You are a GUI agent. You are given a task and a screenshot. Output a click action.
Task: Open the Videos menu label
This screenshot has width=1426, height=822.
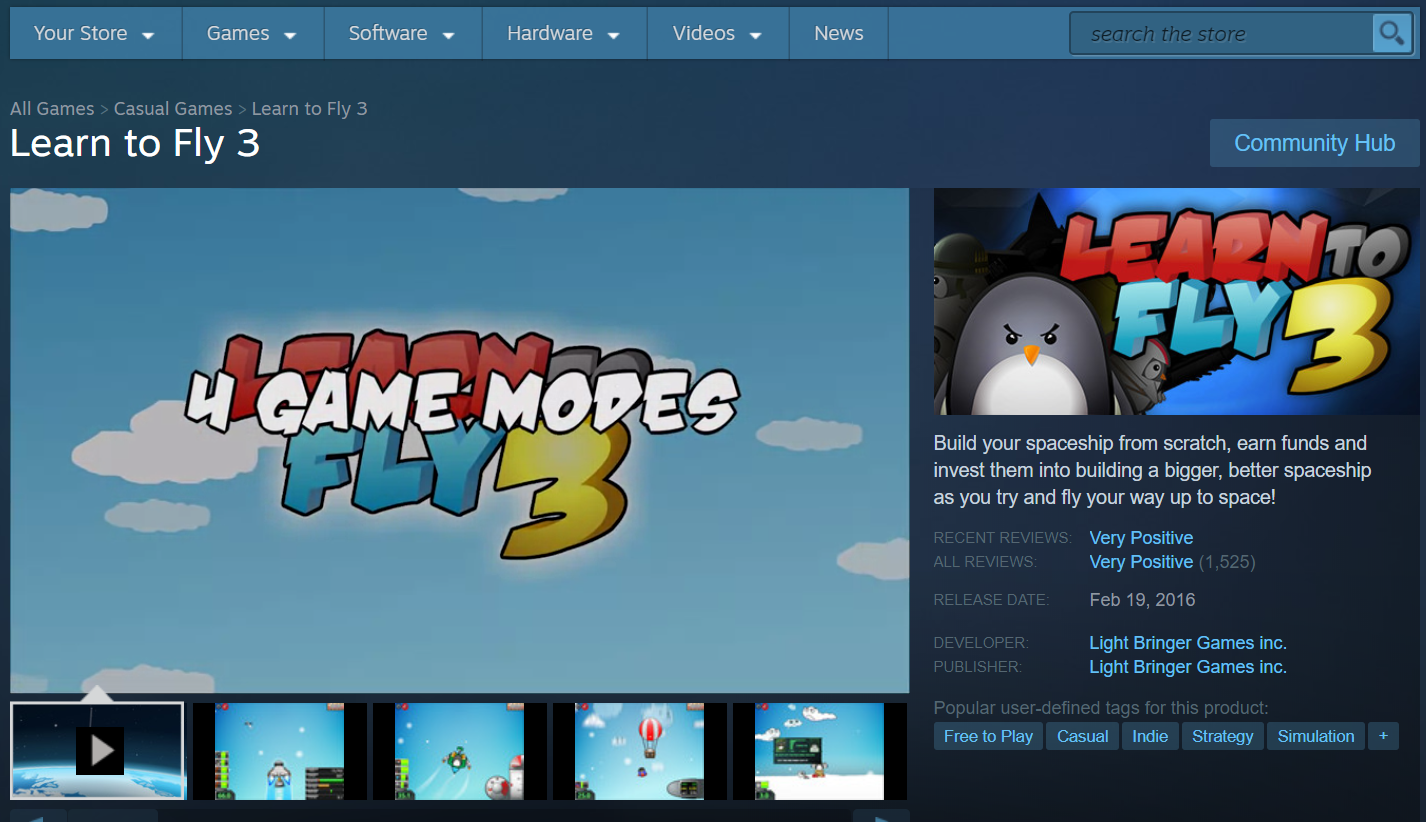[x=704, y=33]
